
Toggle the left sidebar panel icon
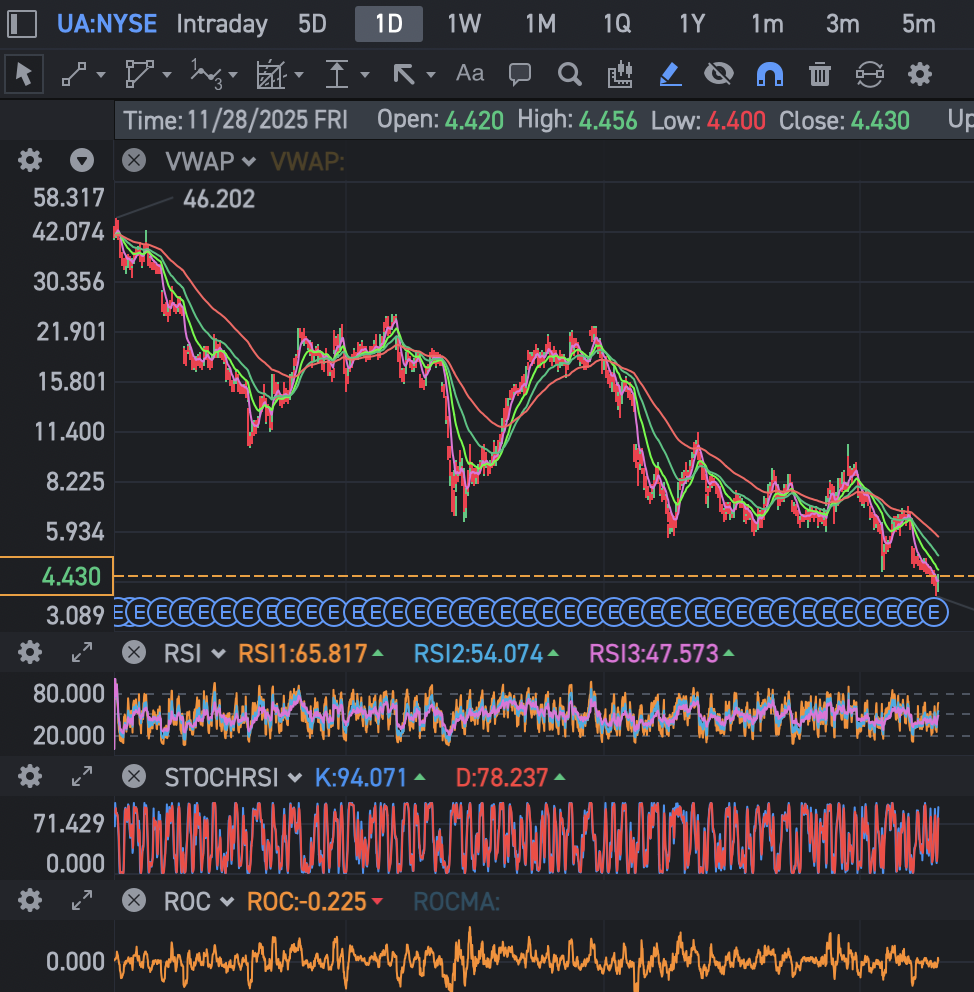coord(22,24)
